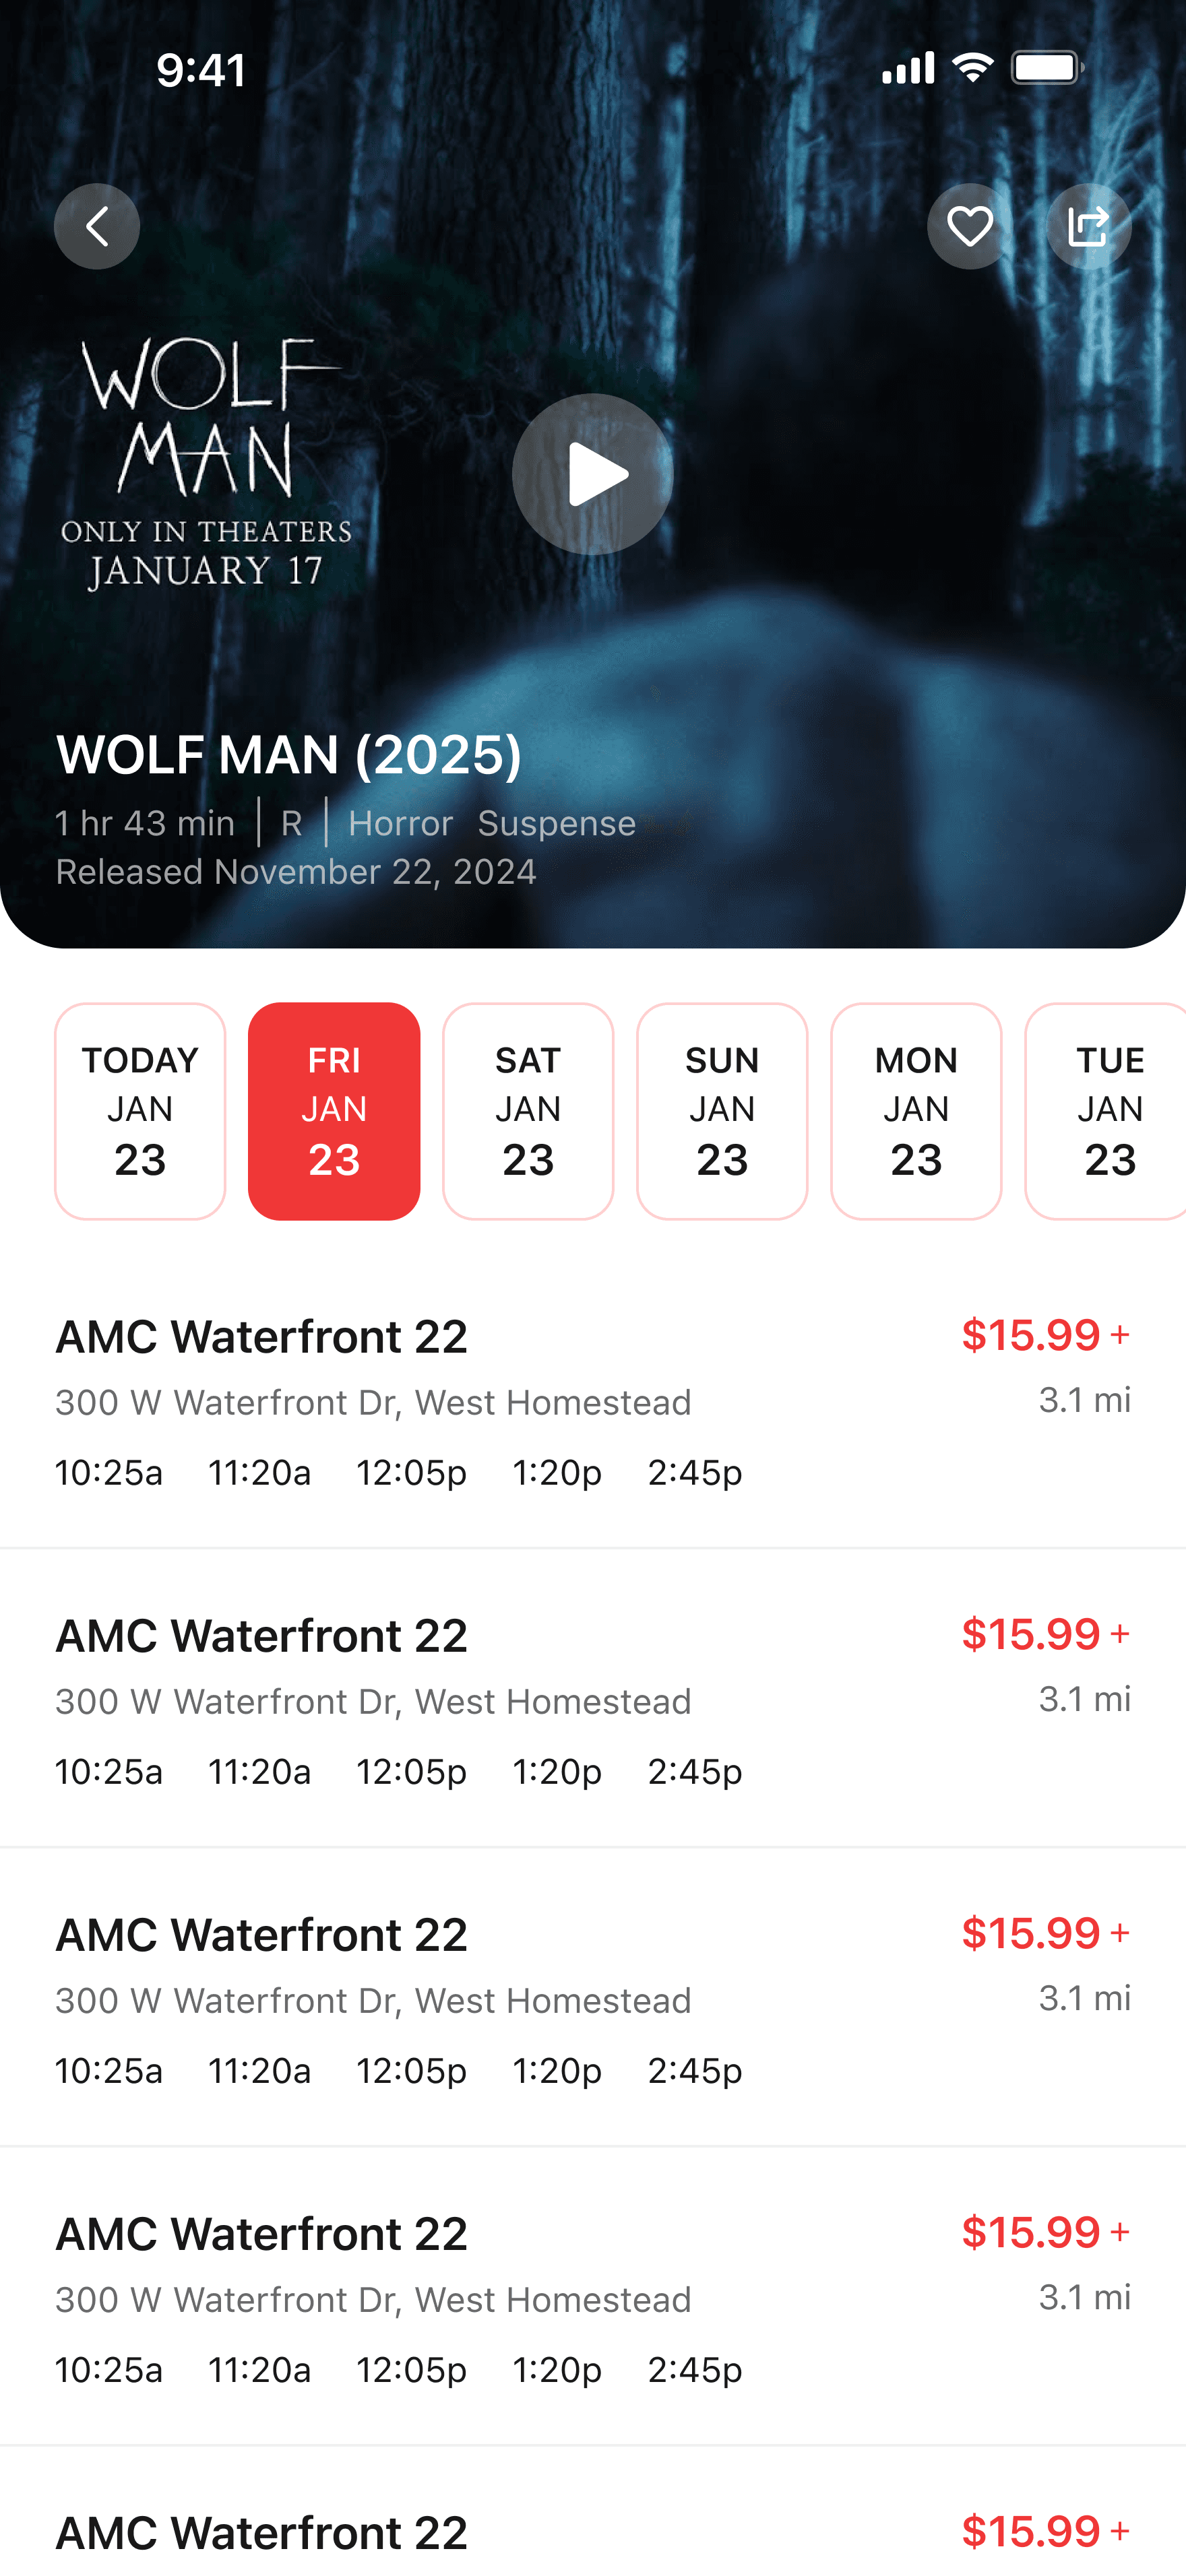Select the FRI JAN 23 date tab
The width and height of the screenshot is (1186, 2576).
[334, 1111]
